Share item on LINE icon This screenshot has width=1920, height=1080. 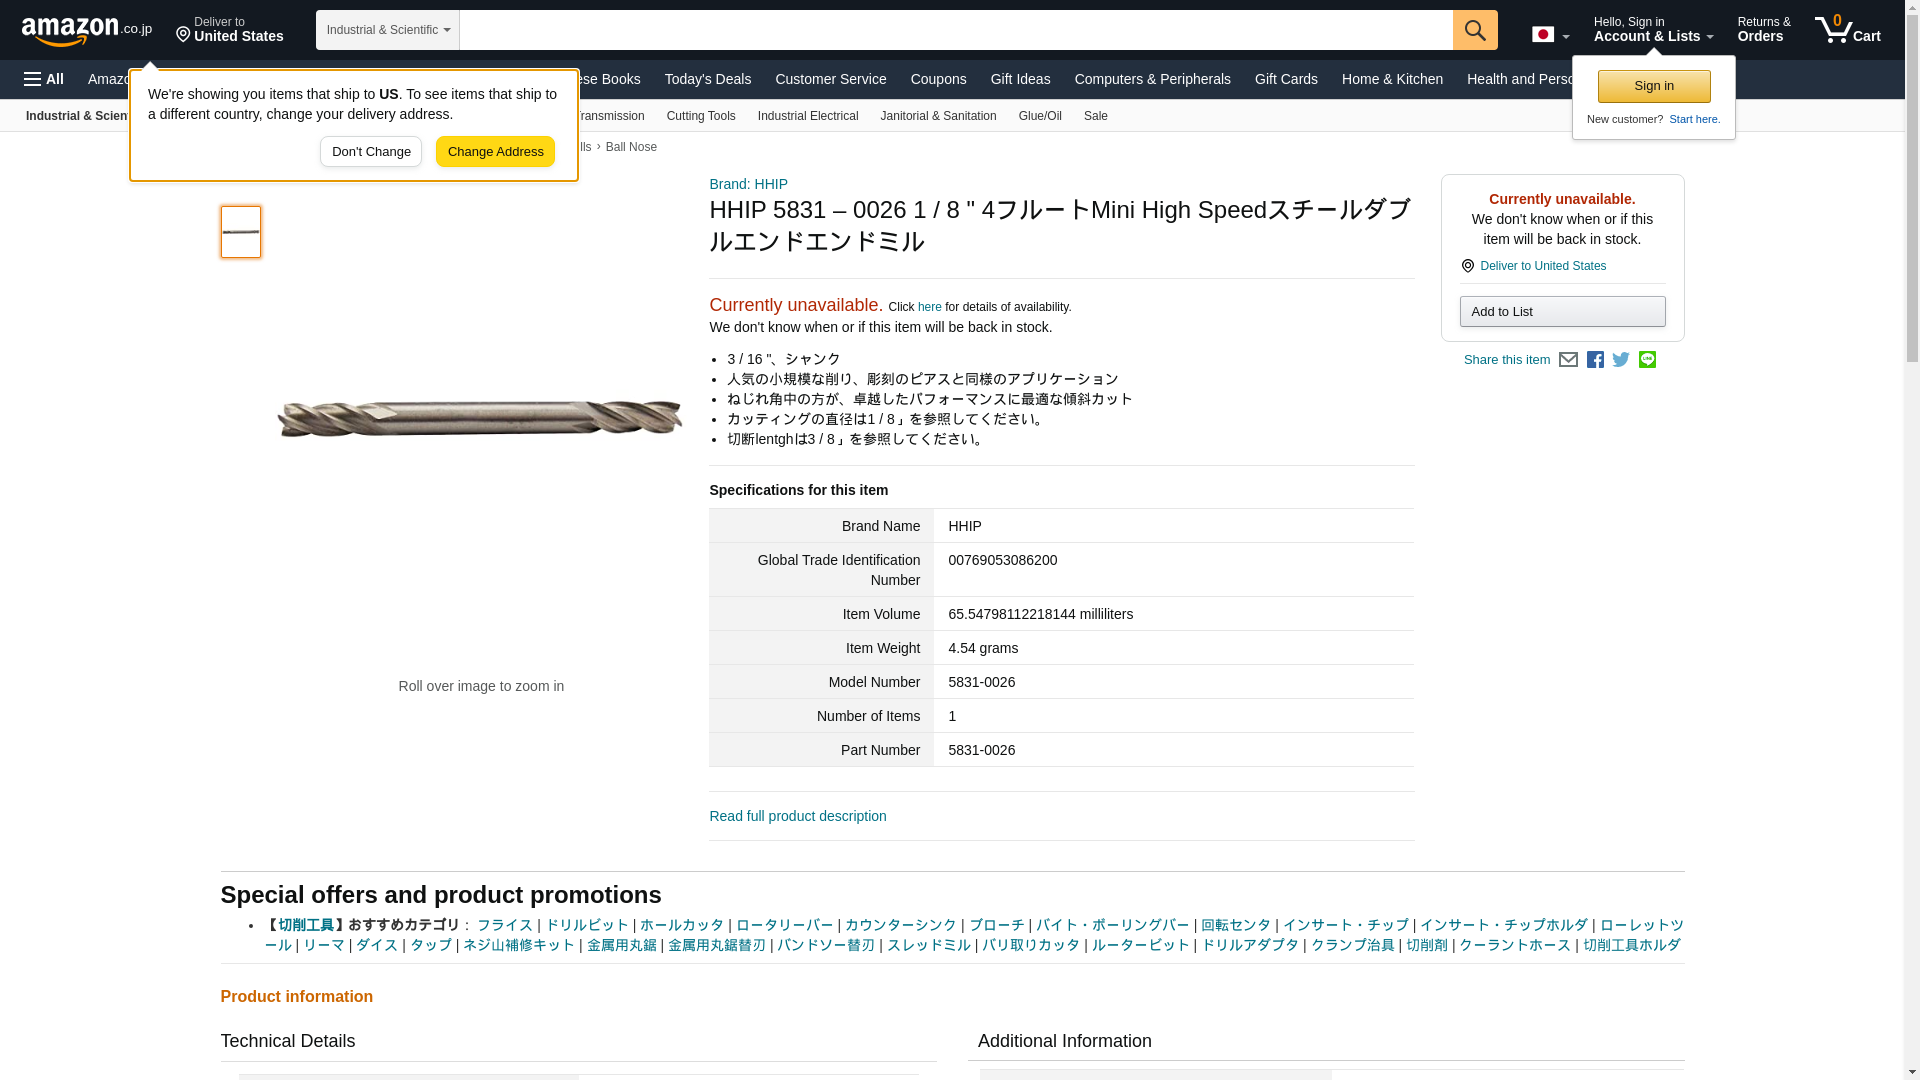1647,360
